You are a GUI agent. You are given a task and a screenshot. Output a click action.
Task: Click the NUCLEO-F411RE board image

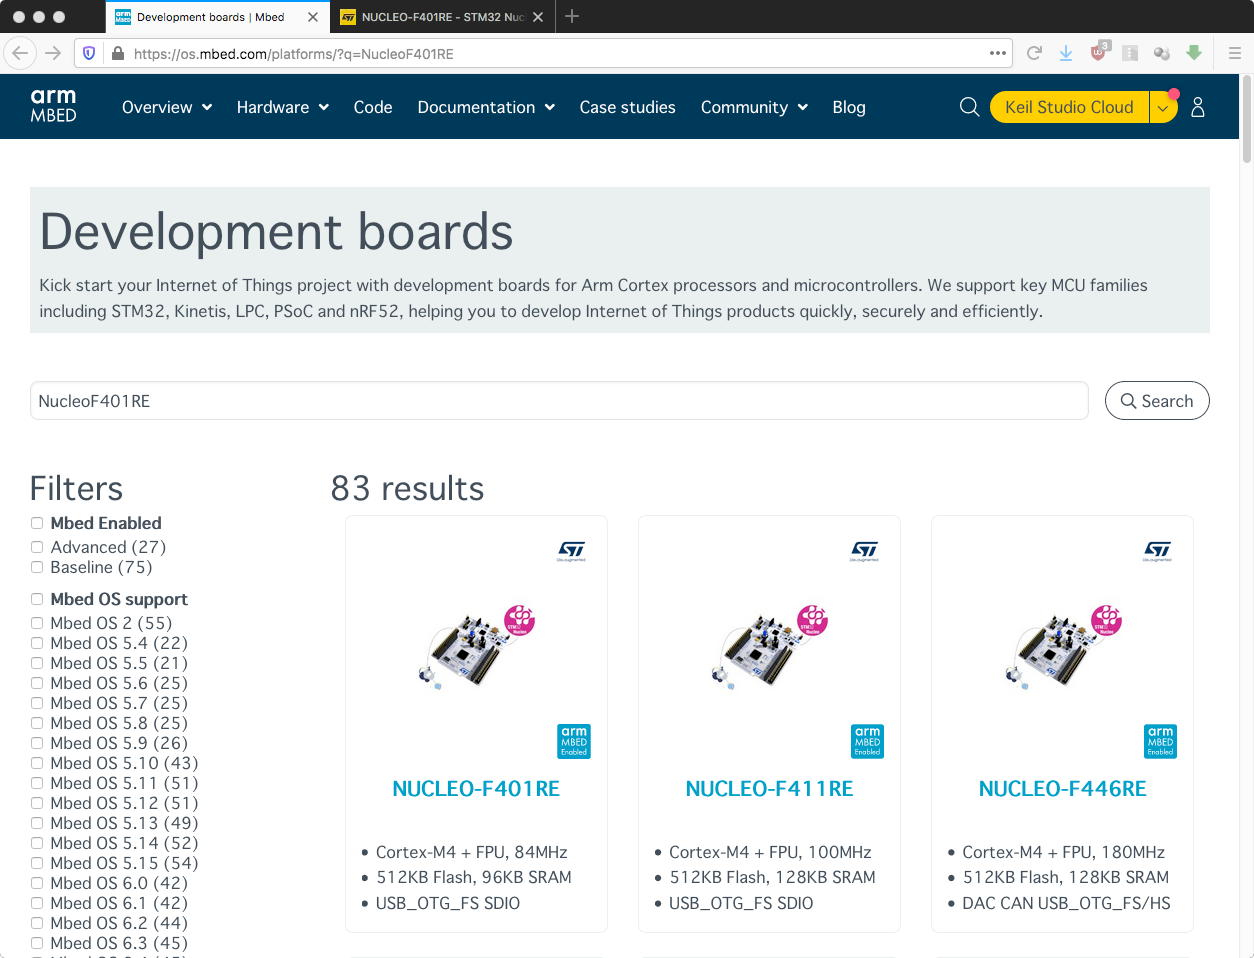[x=769, y=646]
